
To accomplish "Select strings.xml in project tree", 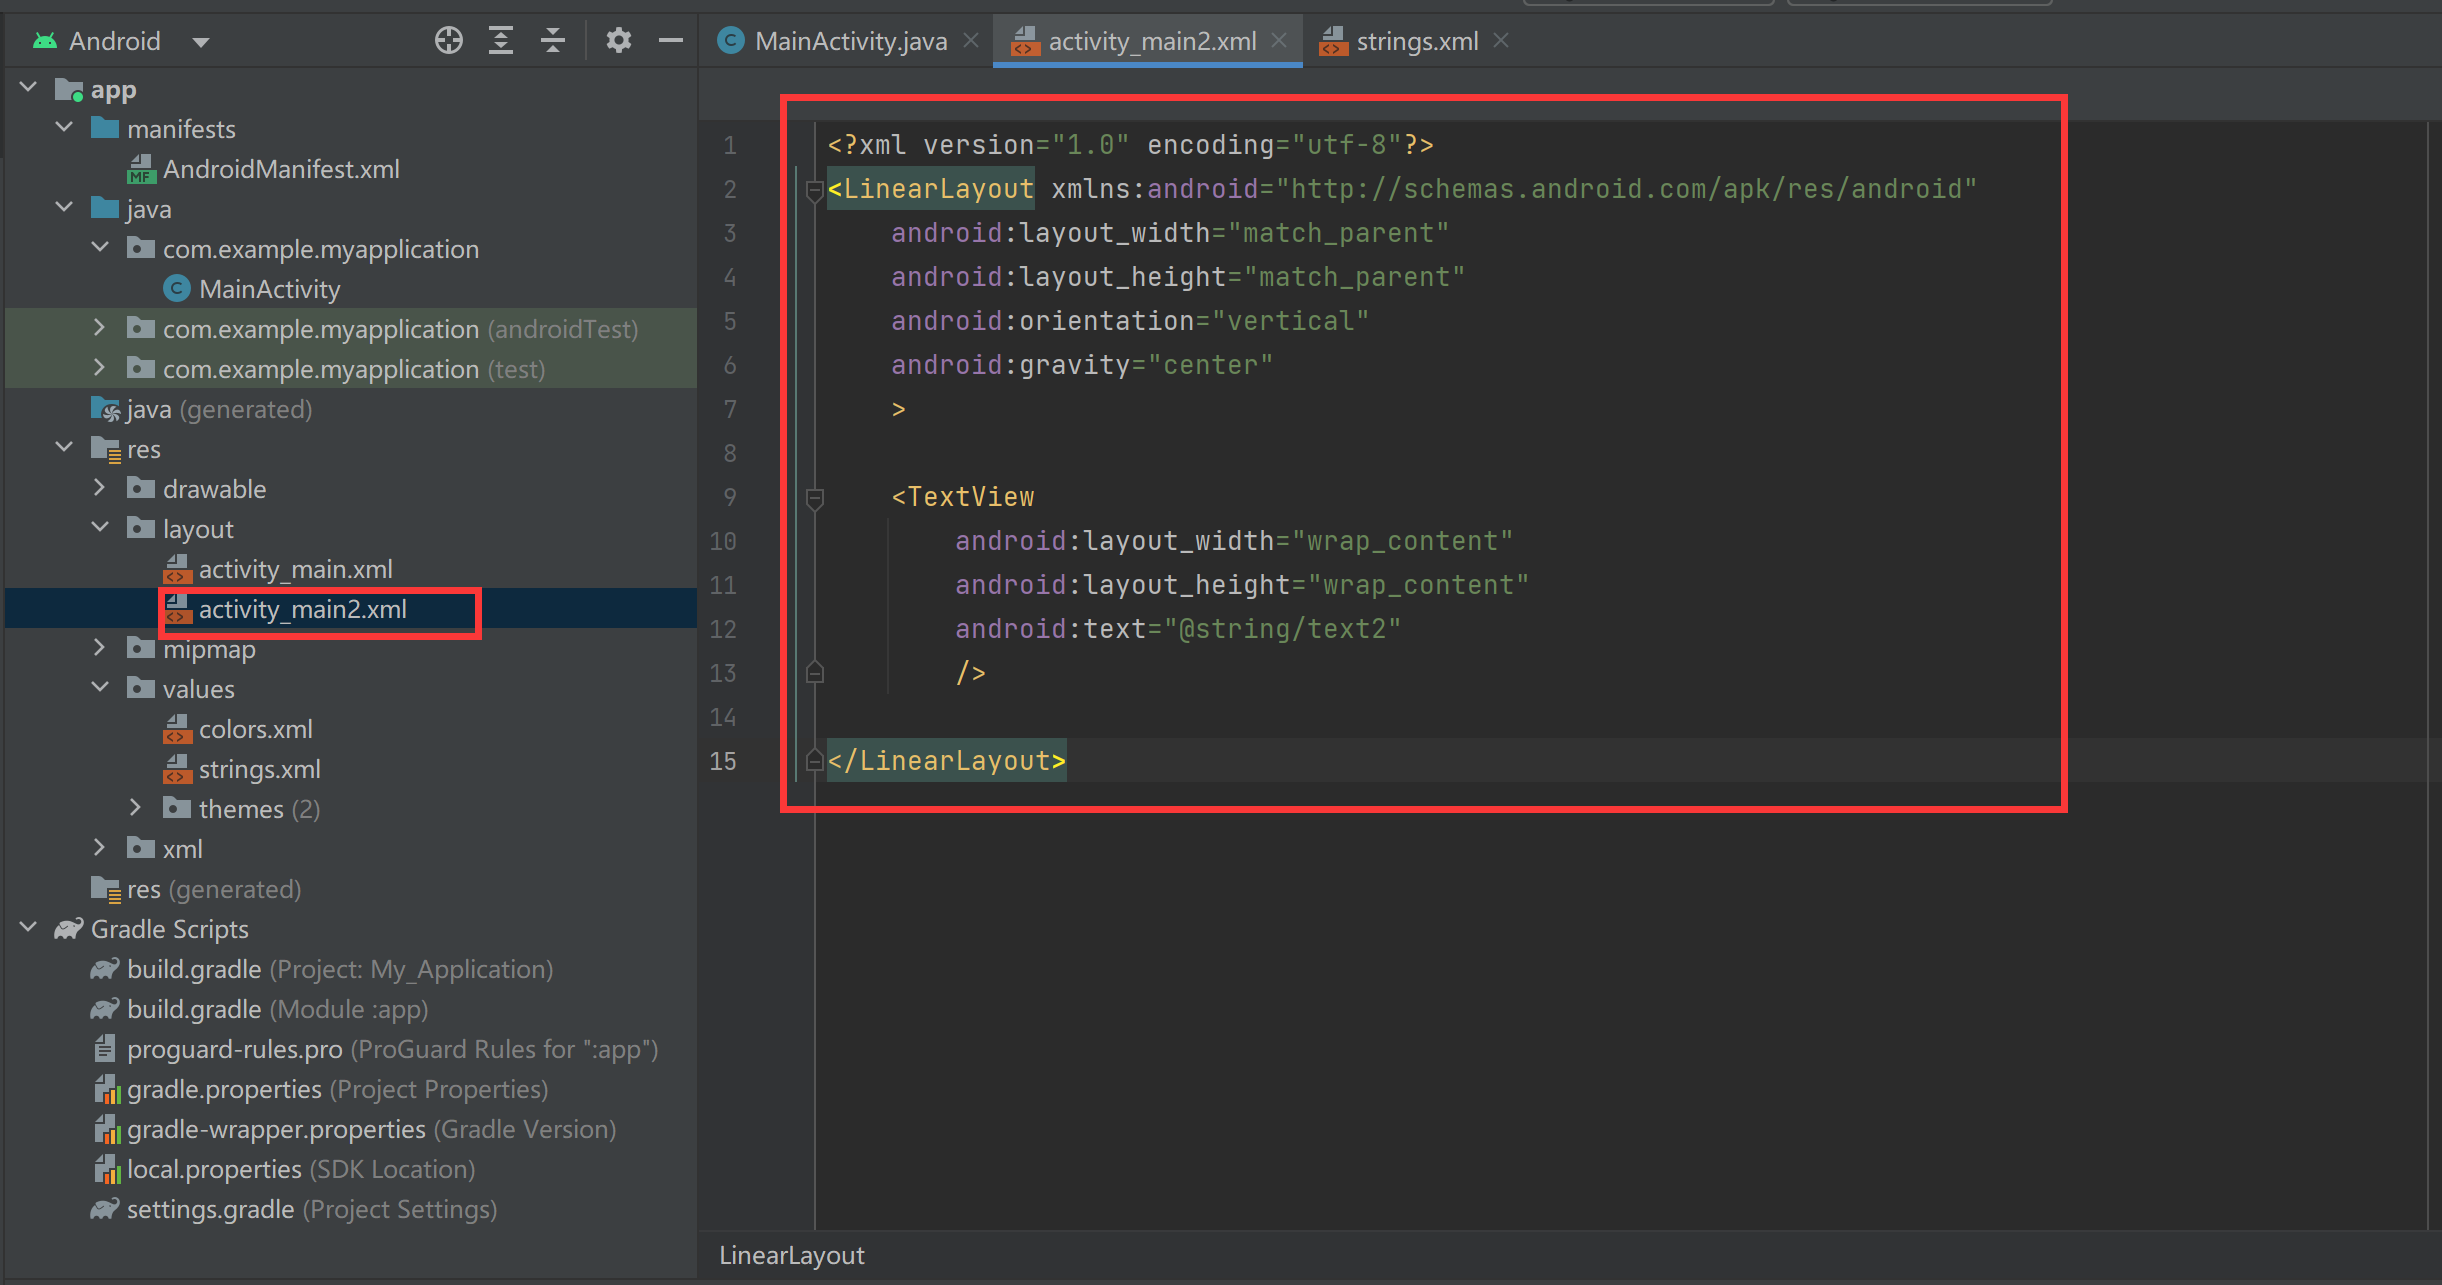I will 259,769.
